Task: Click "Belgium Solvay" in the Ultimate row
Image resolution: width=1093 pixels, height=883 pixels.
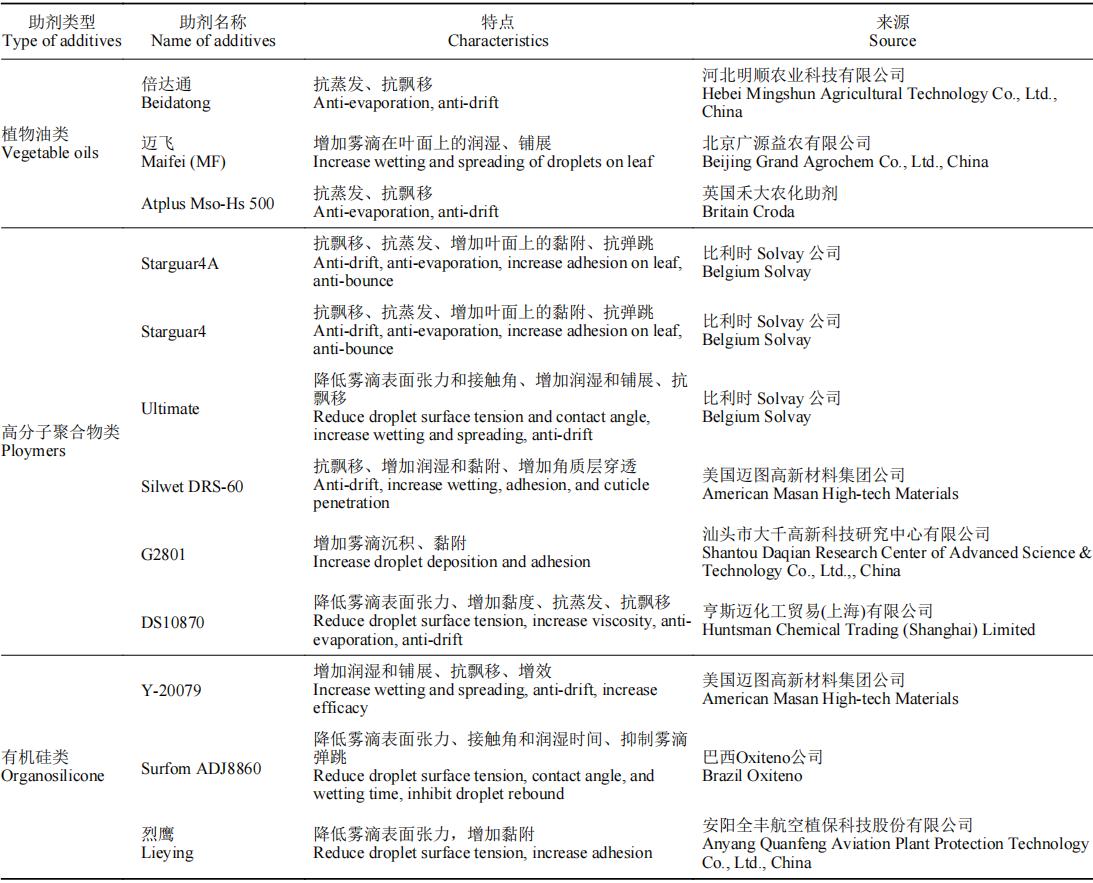Action: 756,417
